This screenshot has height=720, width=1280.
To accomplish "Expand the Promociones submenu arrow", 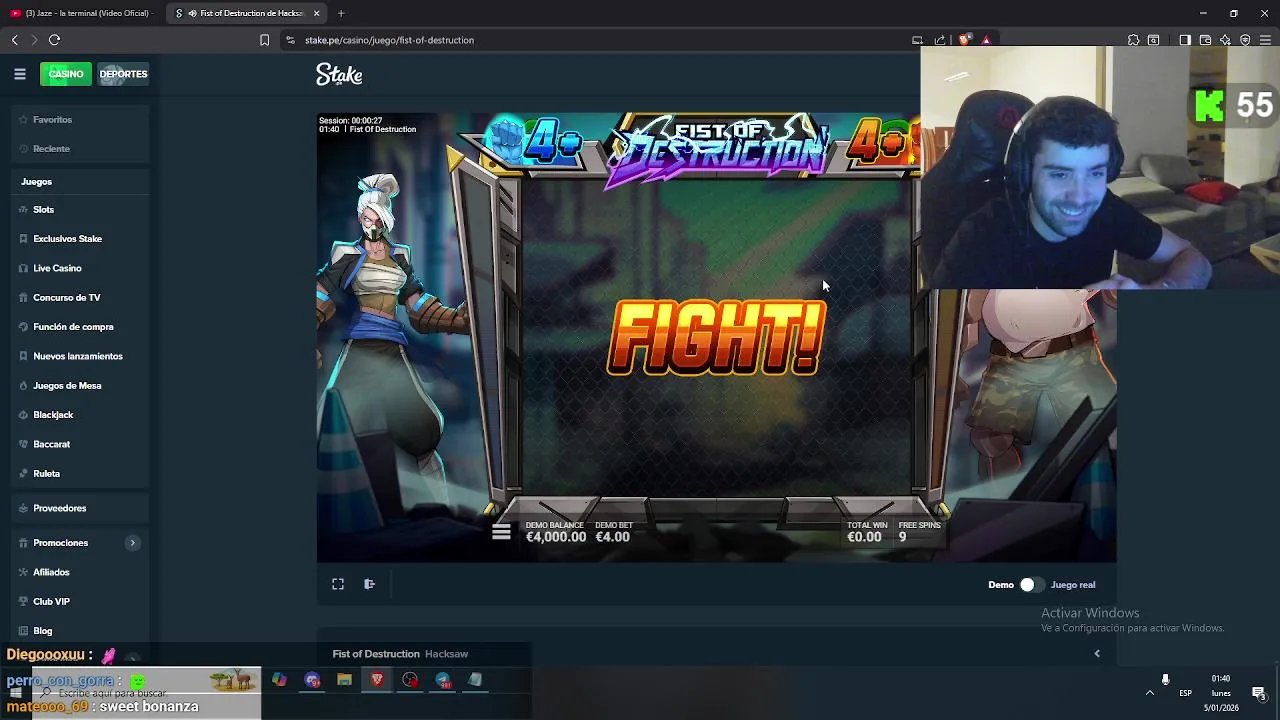I will click(132, 543).
